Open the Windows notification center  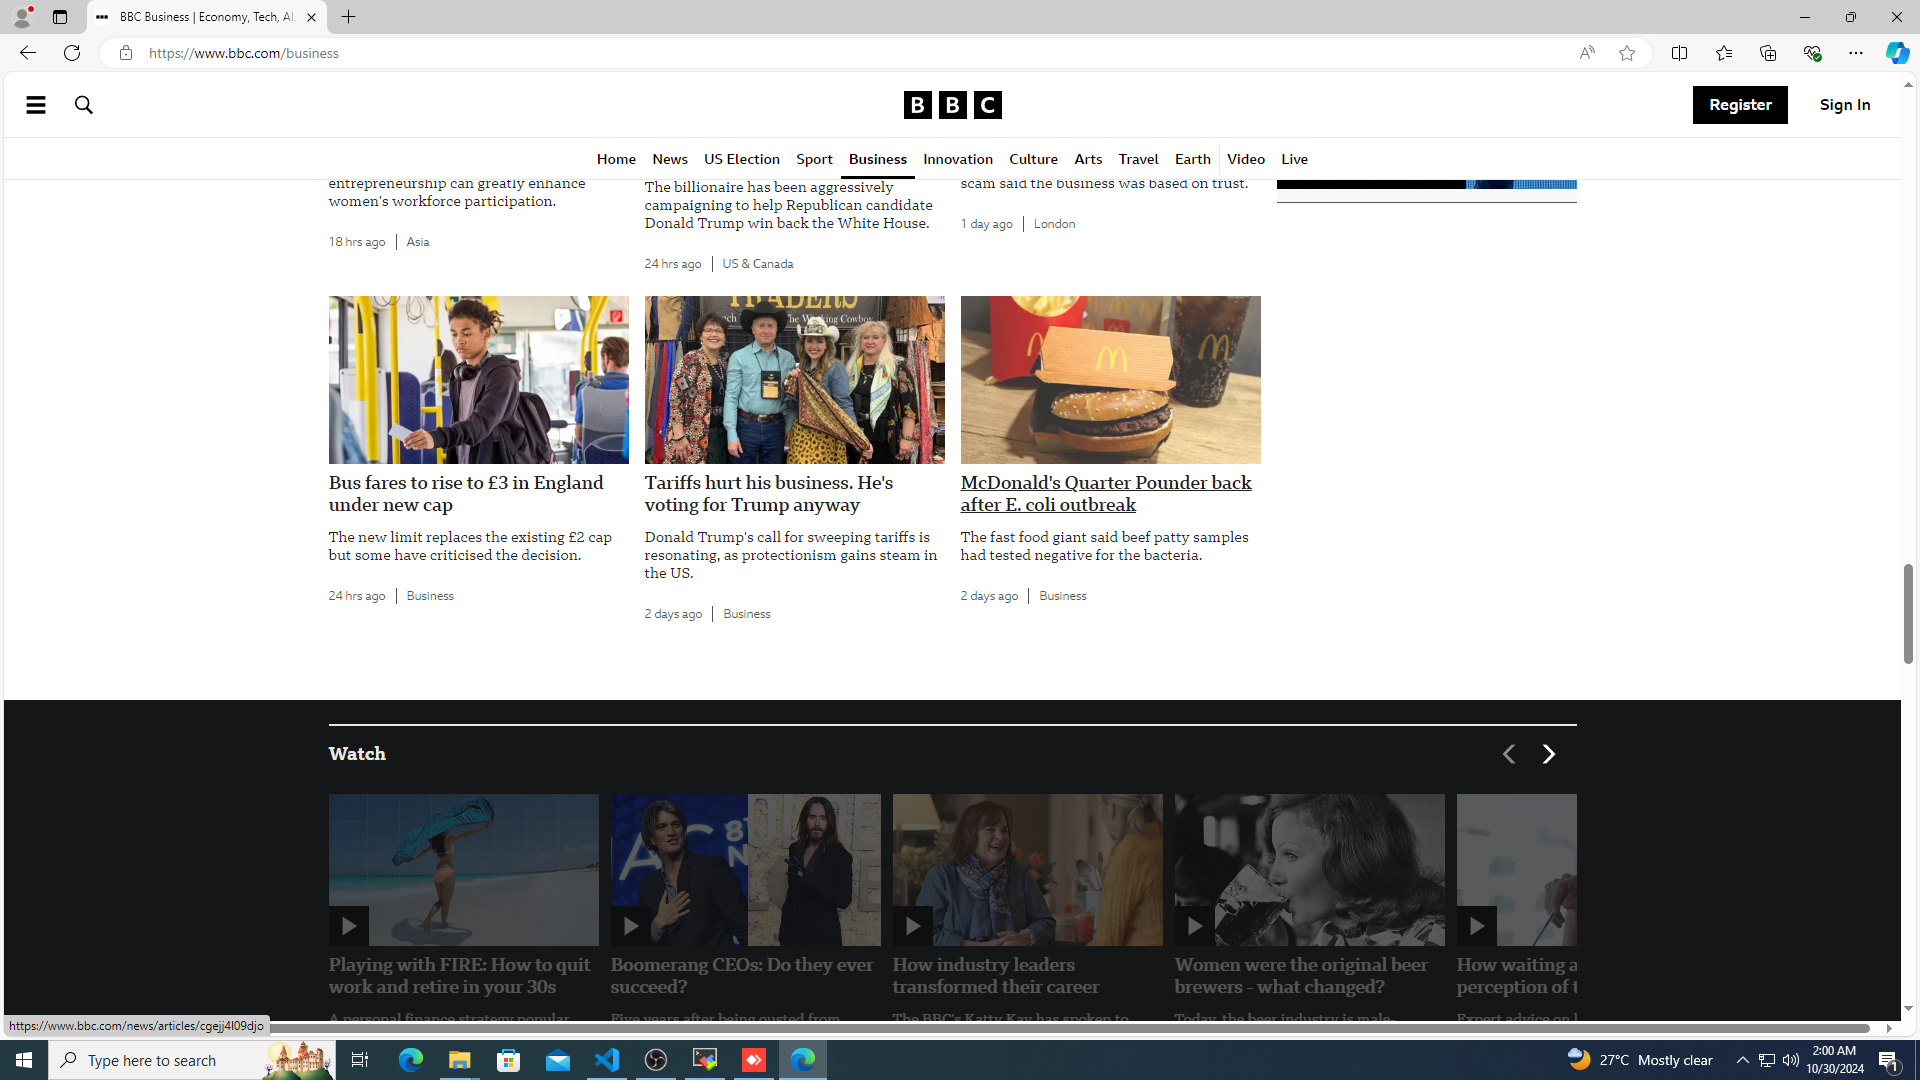1889,1060
